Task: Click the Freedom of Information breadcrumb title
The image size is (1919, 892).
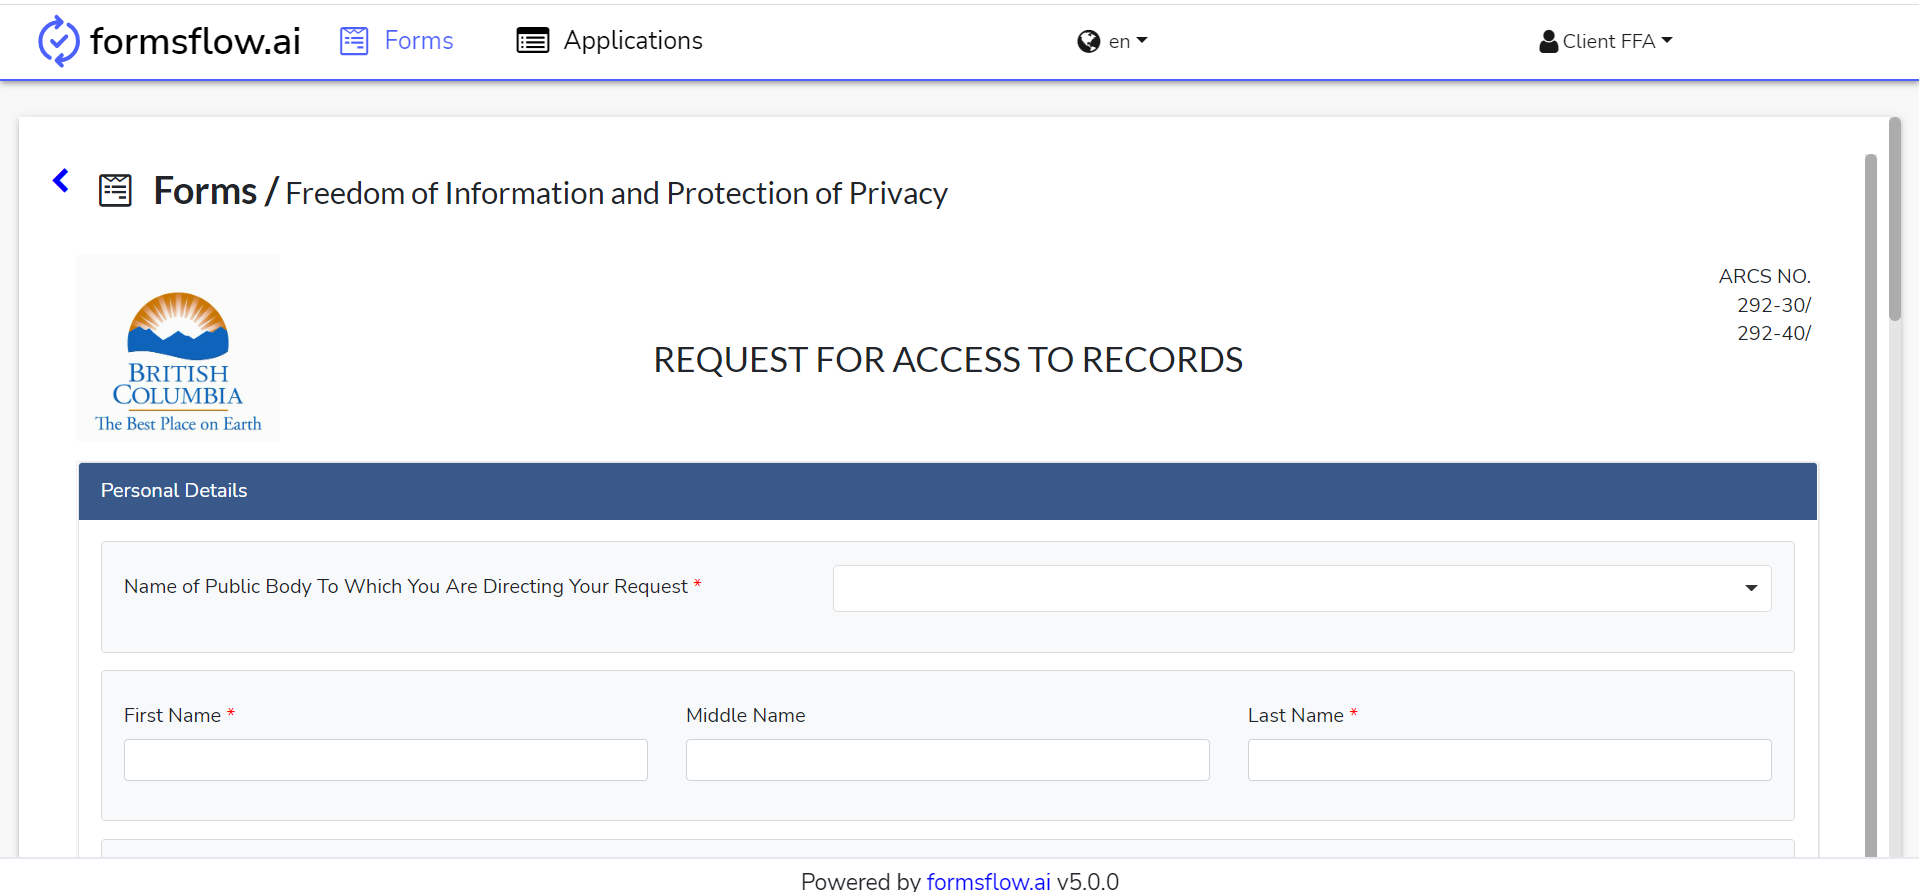Action: coord(617,193)
